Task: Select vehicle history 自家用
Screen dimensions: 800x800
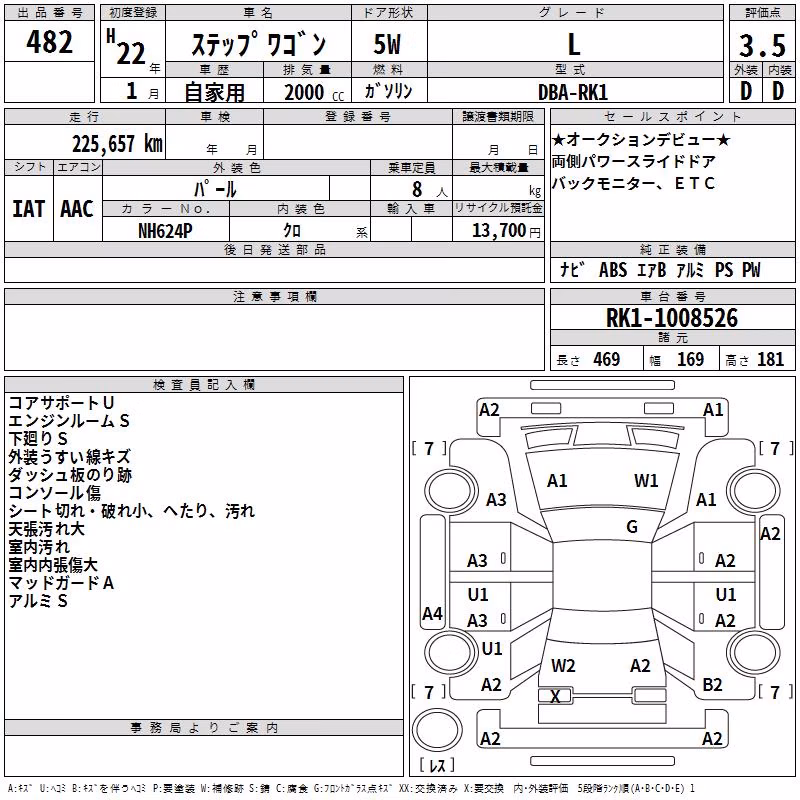Action: pyautogui.click(x=214, y=92)
